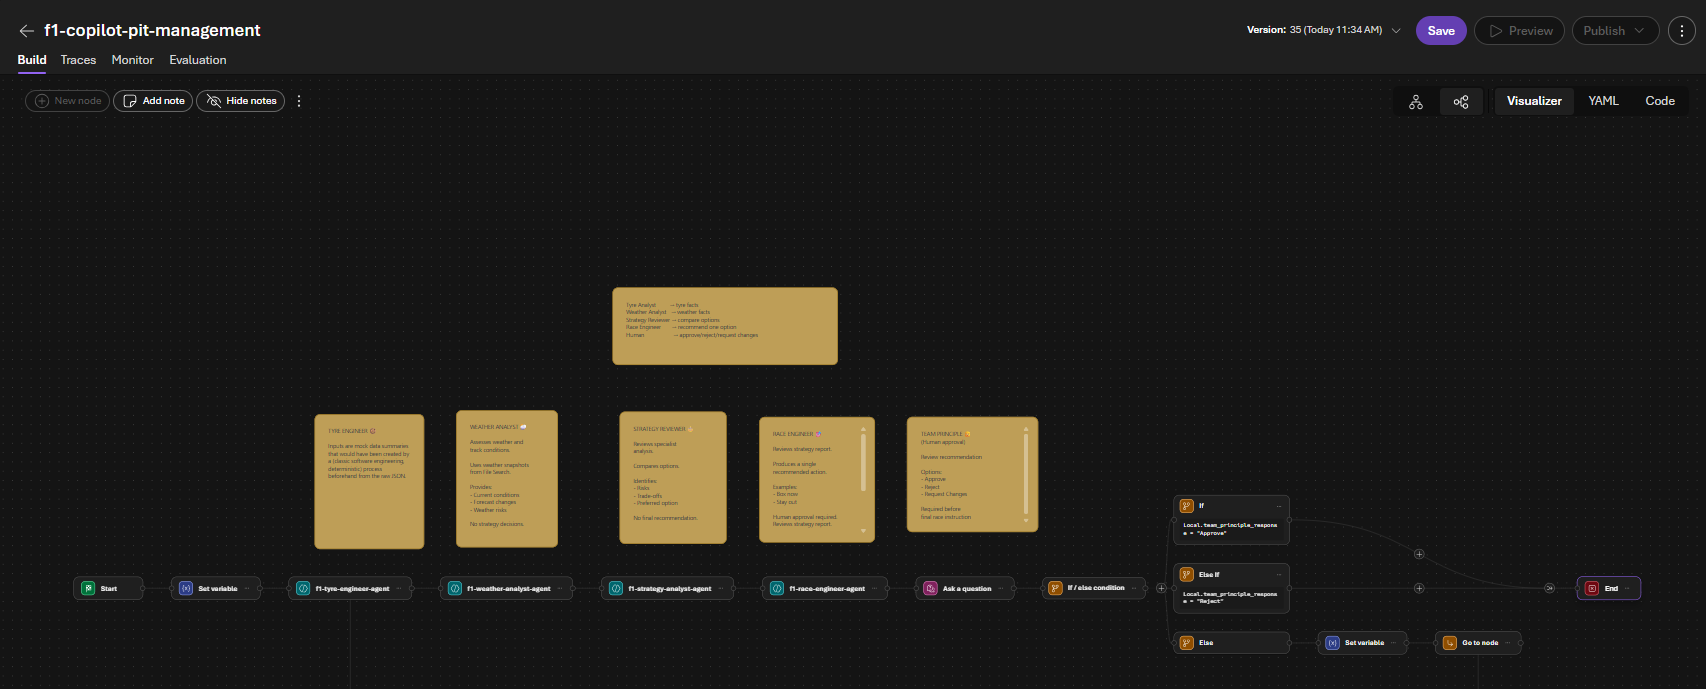
Task: Add a branch via plus after If / else condition
Action: click(x=1161, y=588)
